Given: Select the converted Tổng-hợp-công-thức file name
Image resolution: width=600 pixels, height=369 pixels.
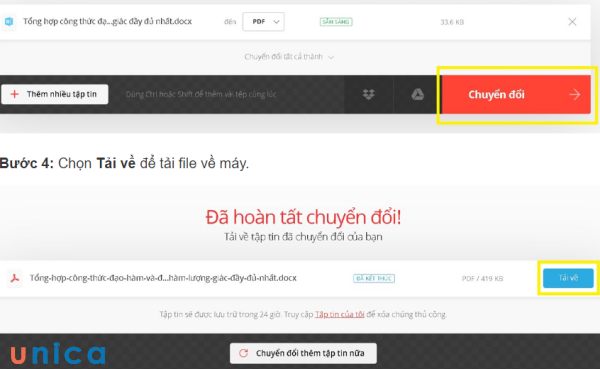Looking at the screenshot, I should pyautogui.click(x=163, y=278).
